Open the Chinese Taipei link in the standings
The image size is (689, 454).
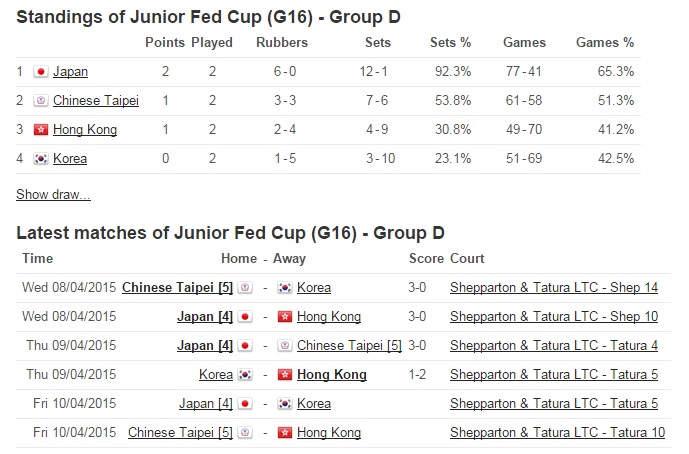[x=96, y=100]
